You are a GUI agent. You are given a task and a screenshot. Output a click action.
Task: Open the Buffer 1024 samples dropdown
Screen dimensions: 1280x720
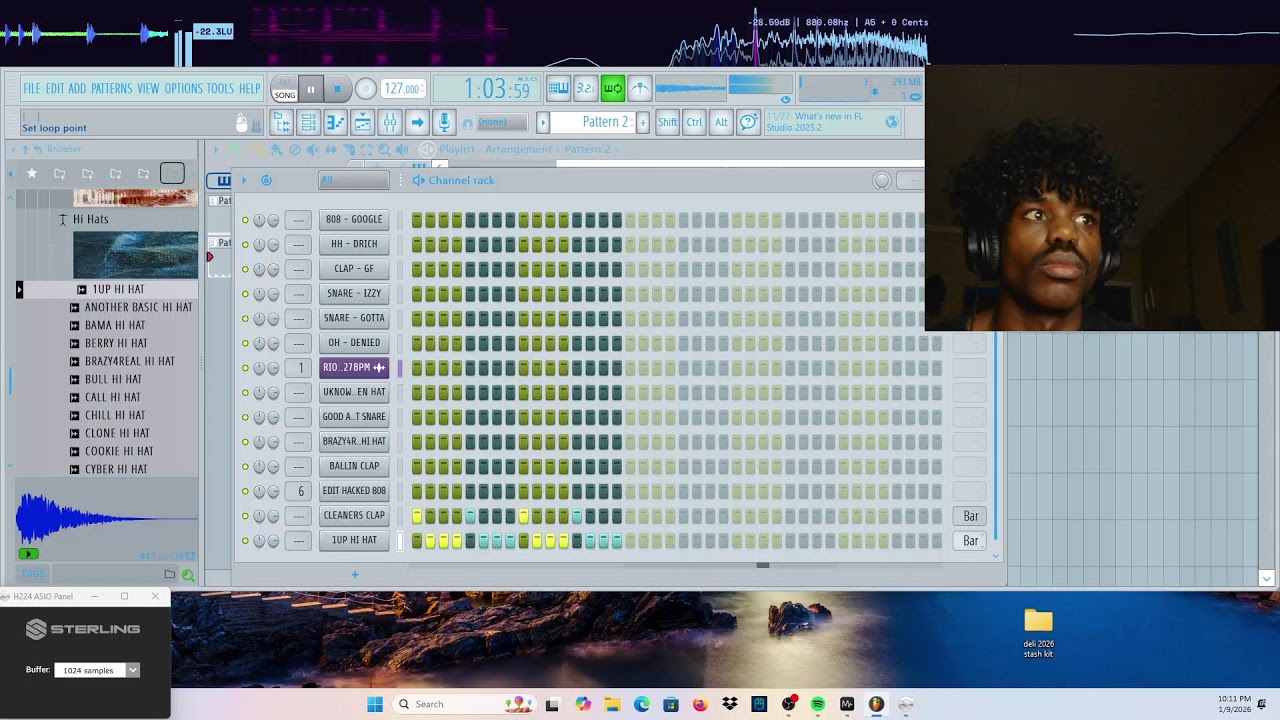coord(97,670)
